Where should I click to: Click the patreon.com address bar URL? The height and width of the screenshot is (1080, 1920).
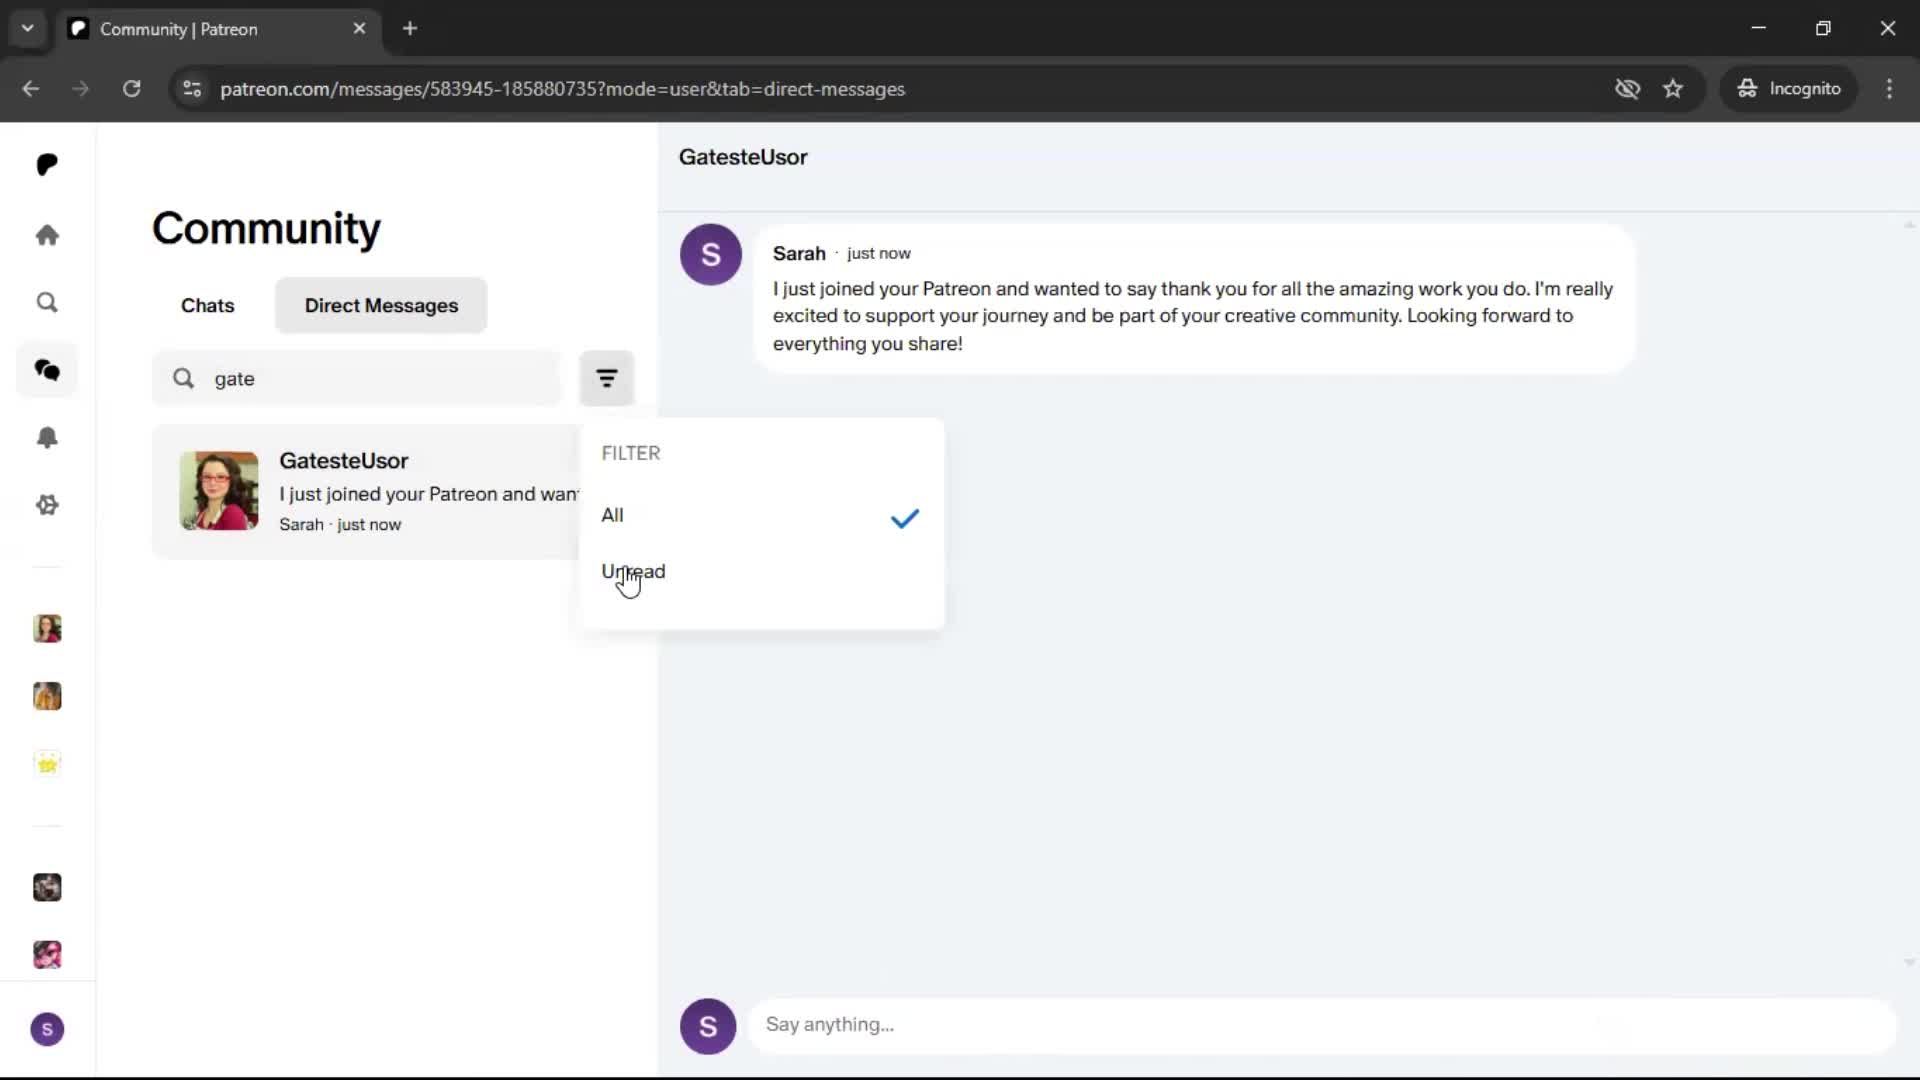562,89
